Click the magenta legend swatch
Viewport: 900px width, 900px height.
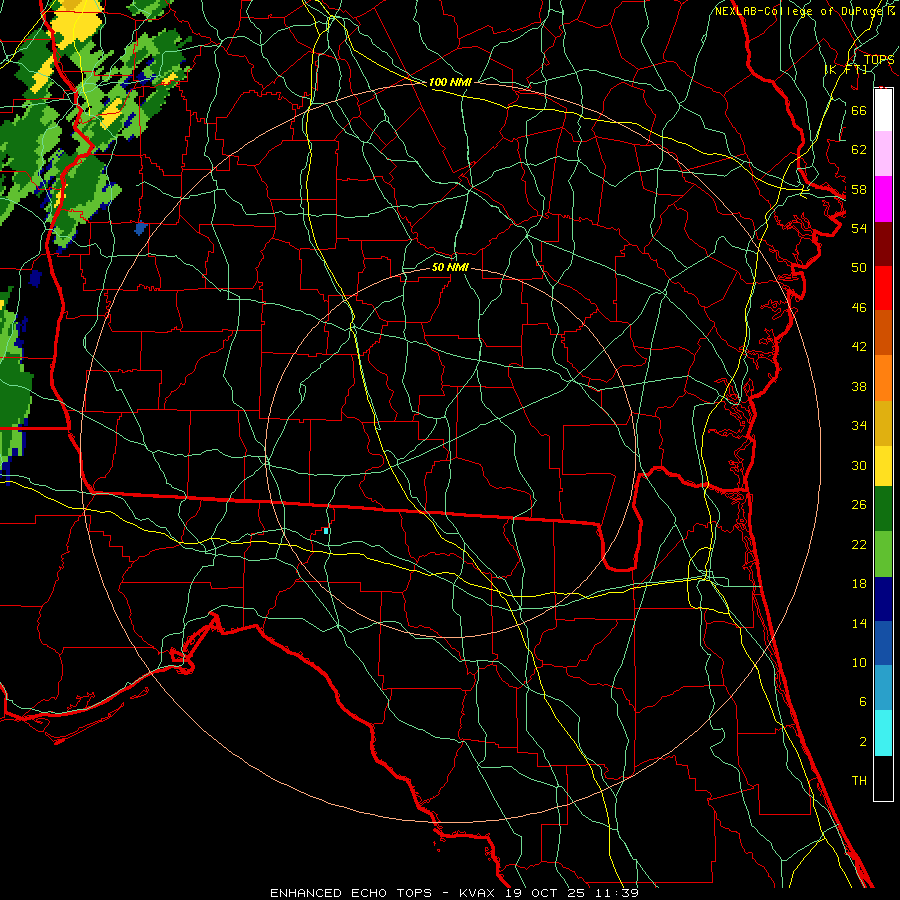[883, 199]
